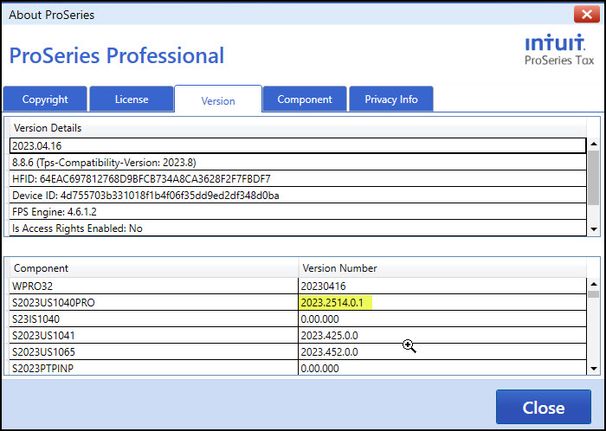Open the Copyright tab
Viewport: 606px width, 431px height.
click(x=45, y=99)
